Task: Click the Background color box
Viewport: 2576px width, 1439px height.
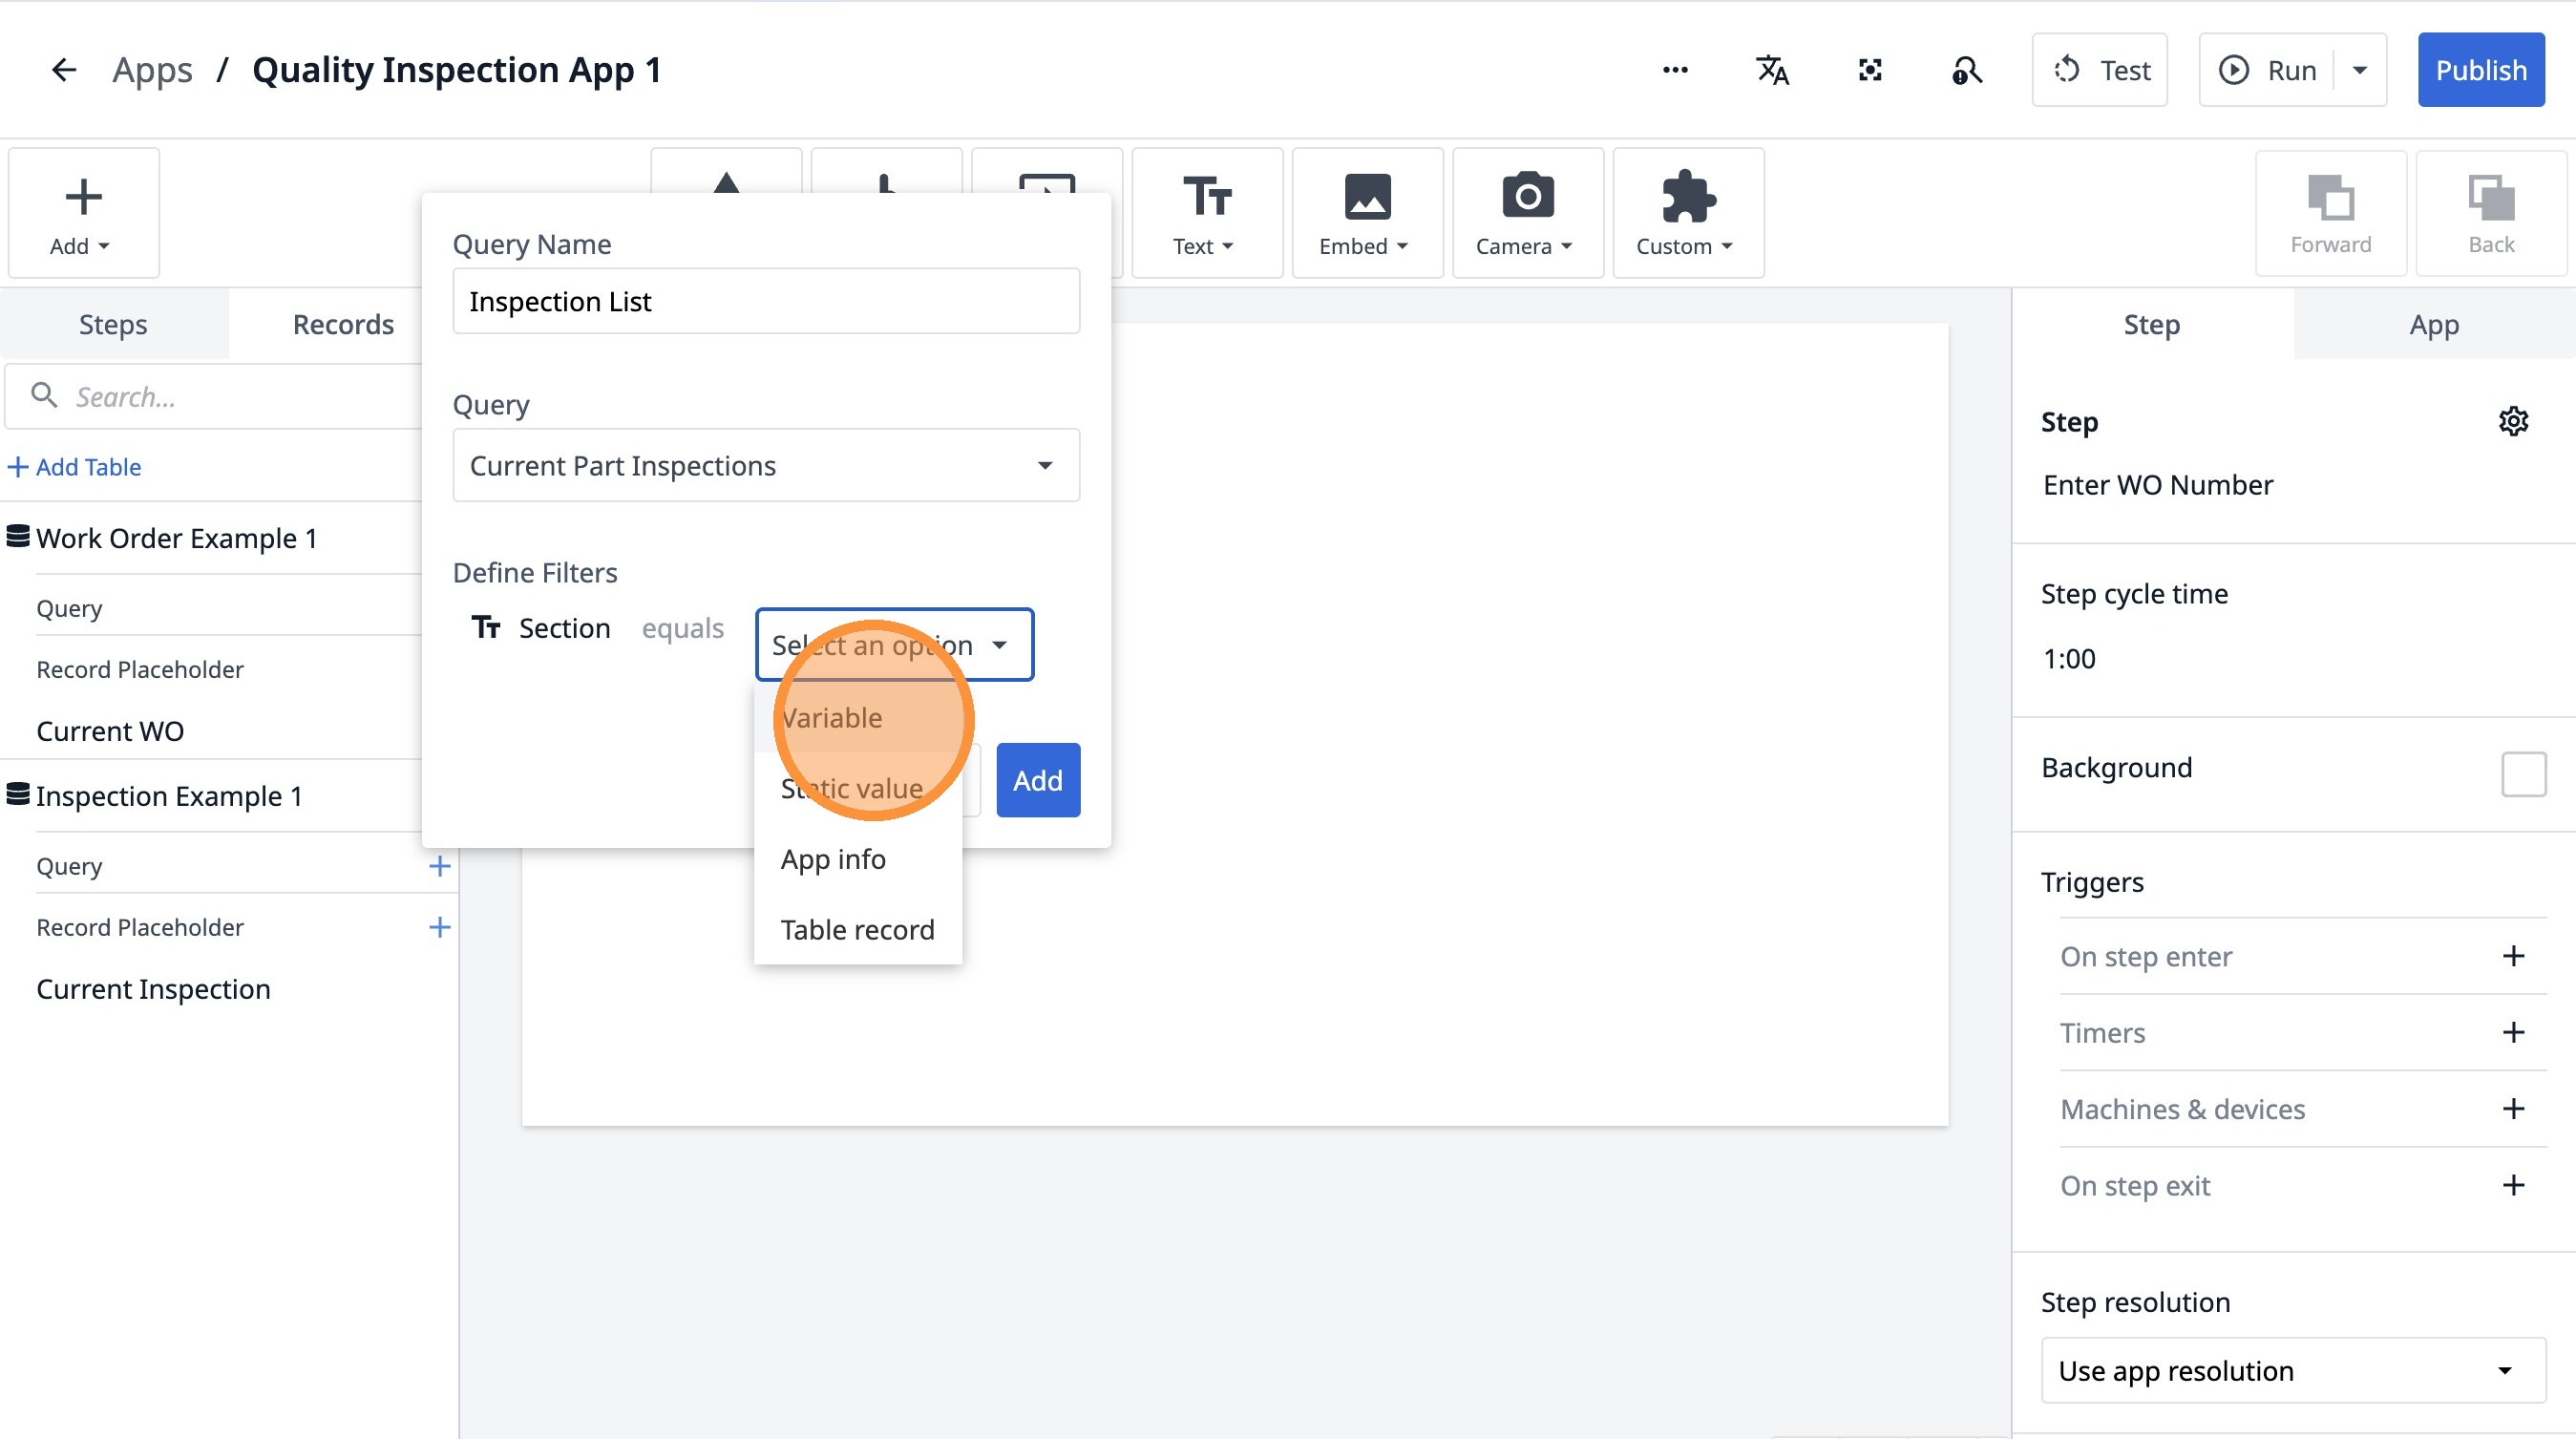Action: click(x=2523, y=773)
